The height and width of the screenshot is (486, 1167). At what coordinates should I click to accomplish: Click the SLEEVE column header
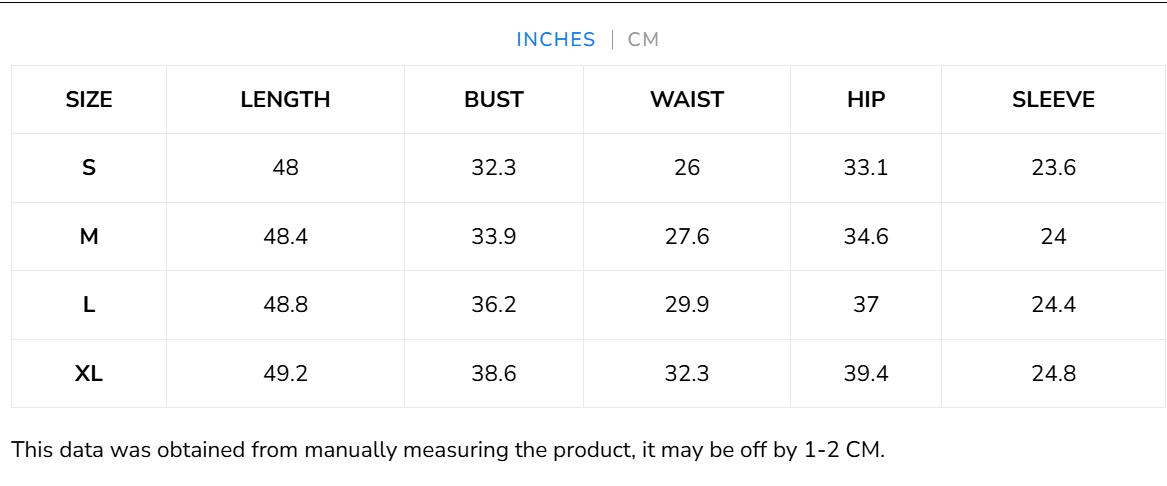coord(1053,100)
